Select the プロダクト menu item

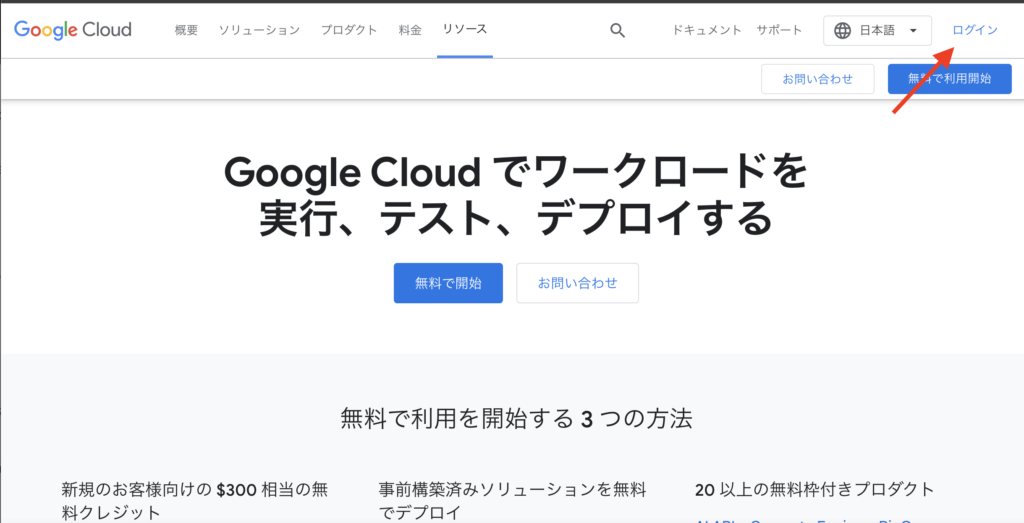tap(349, 30)
